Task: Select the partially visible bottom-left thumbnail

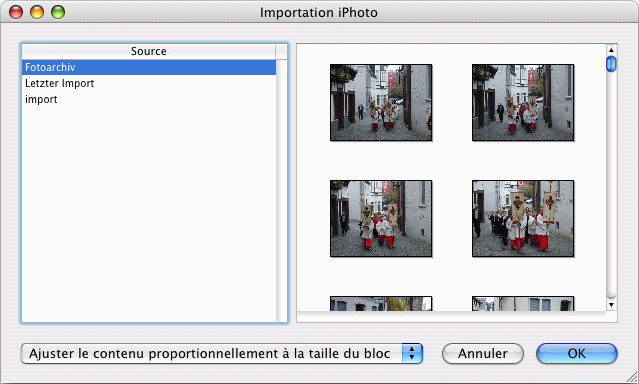Action: pos(381,304)
